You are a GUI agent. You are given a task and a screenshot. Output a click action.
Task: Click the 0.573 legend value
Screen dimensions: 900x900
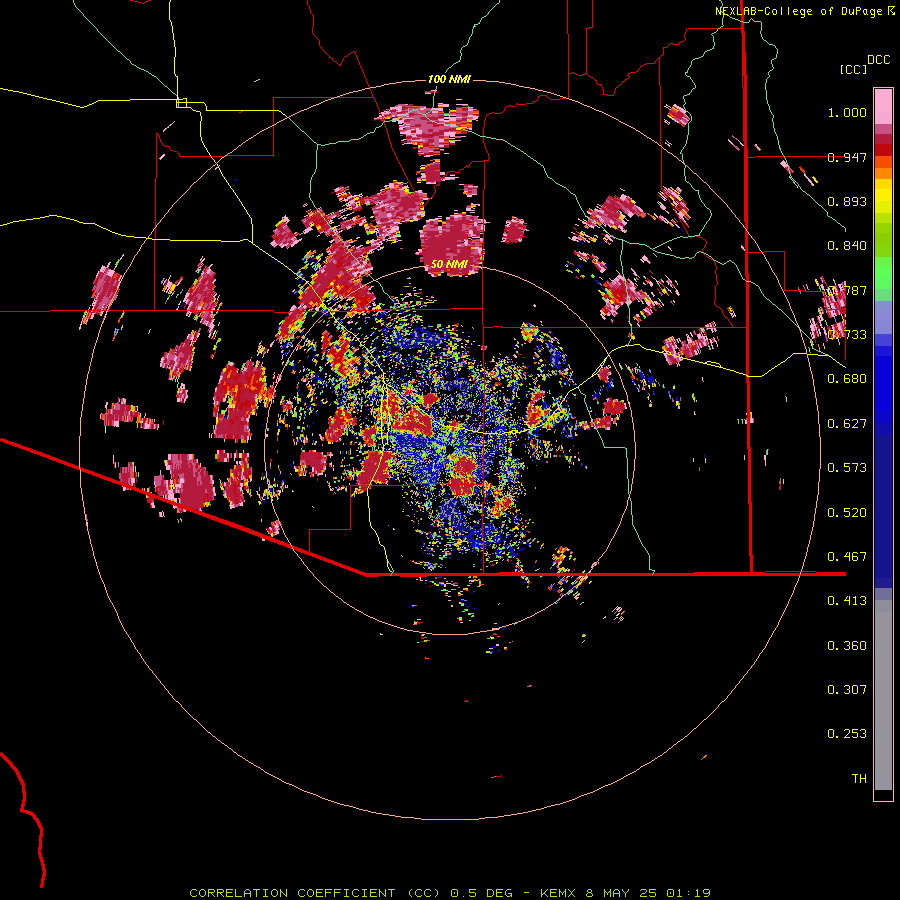[847, 468]
